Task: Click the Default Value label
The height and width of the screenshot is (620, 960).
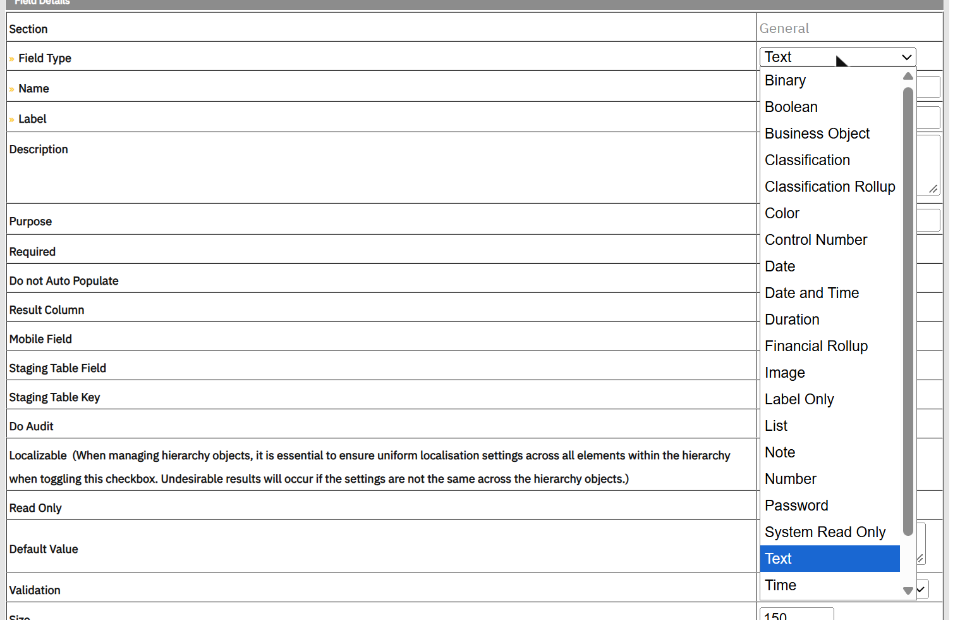Action: point(43,549)
